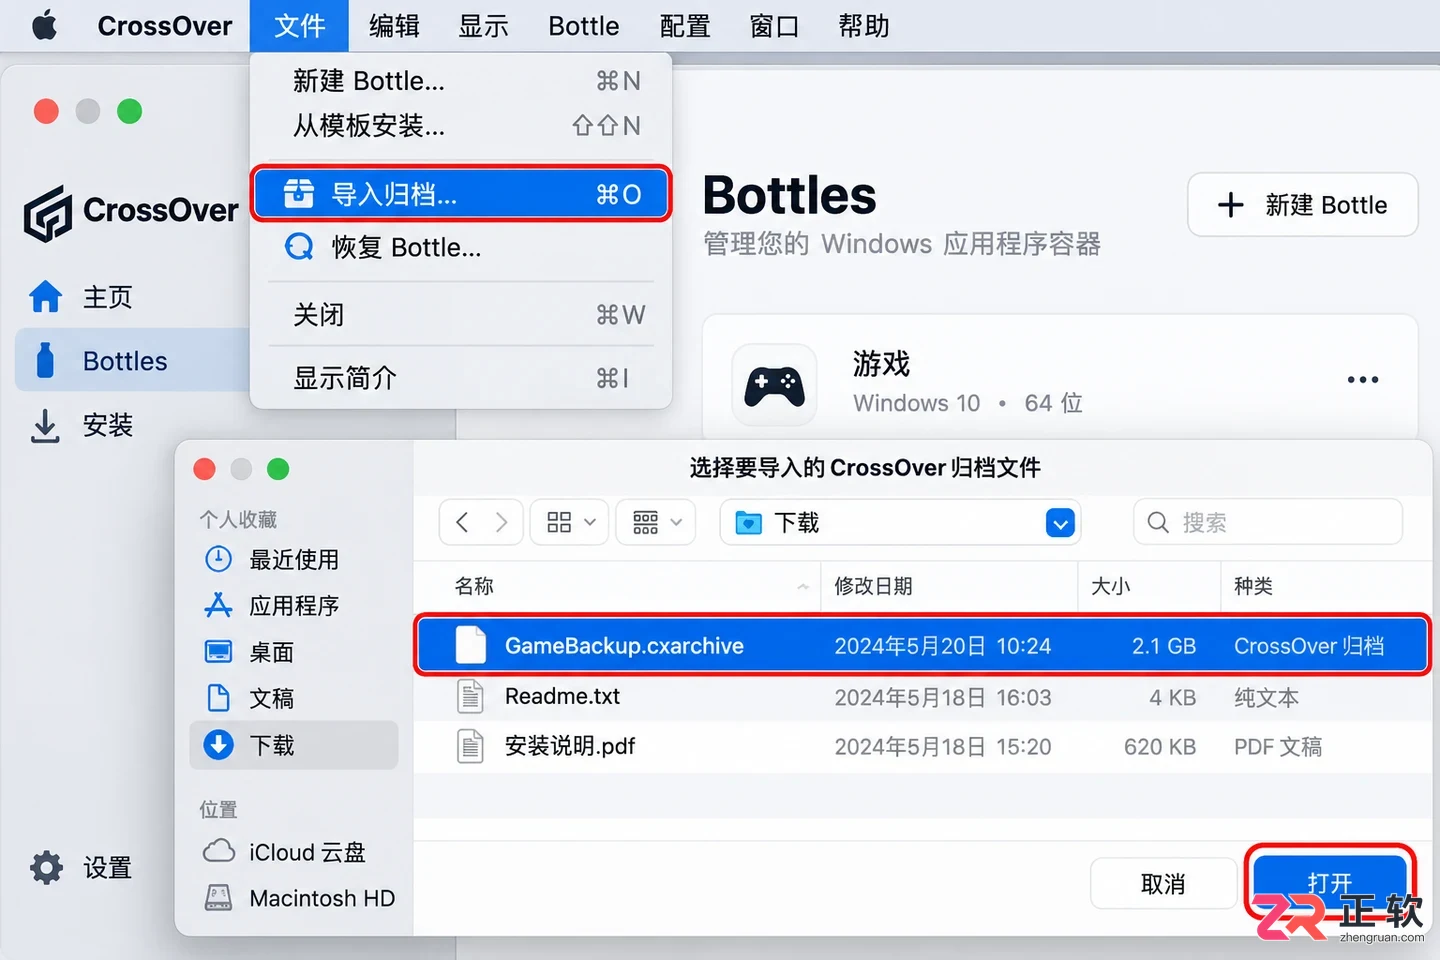The width and height of the screenshot is (1440, 960).
Task: Sort by 修改日期 column header
Action: [x=873, y=586]
